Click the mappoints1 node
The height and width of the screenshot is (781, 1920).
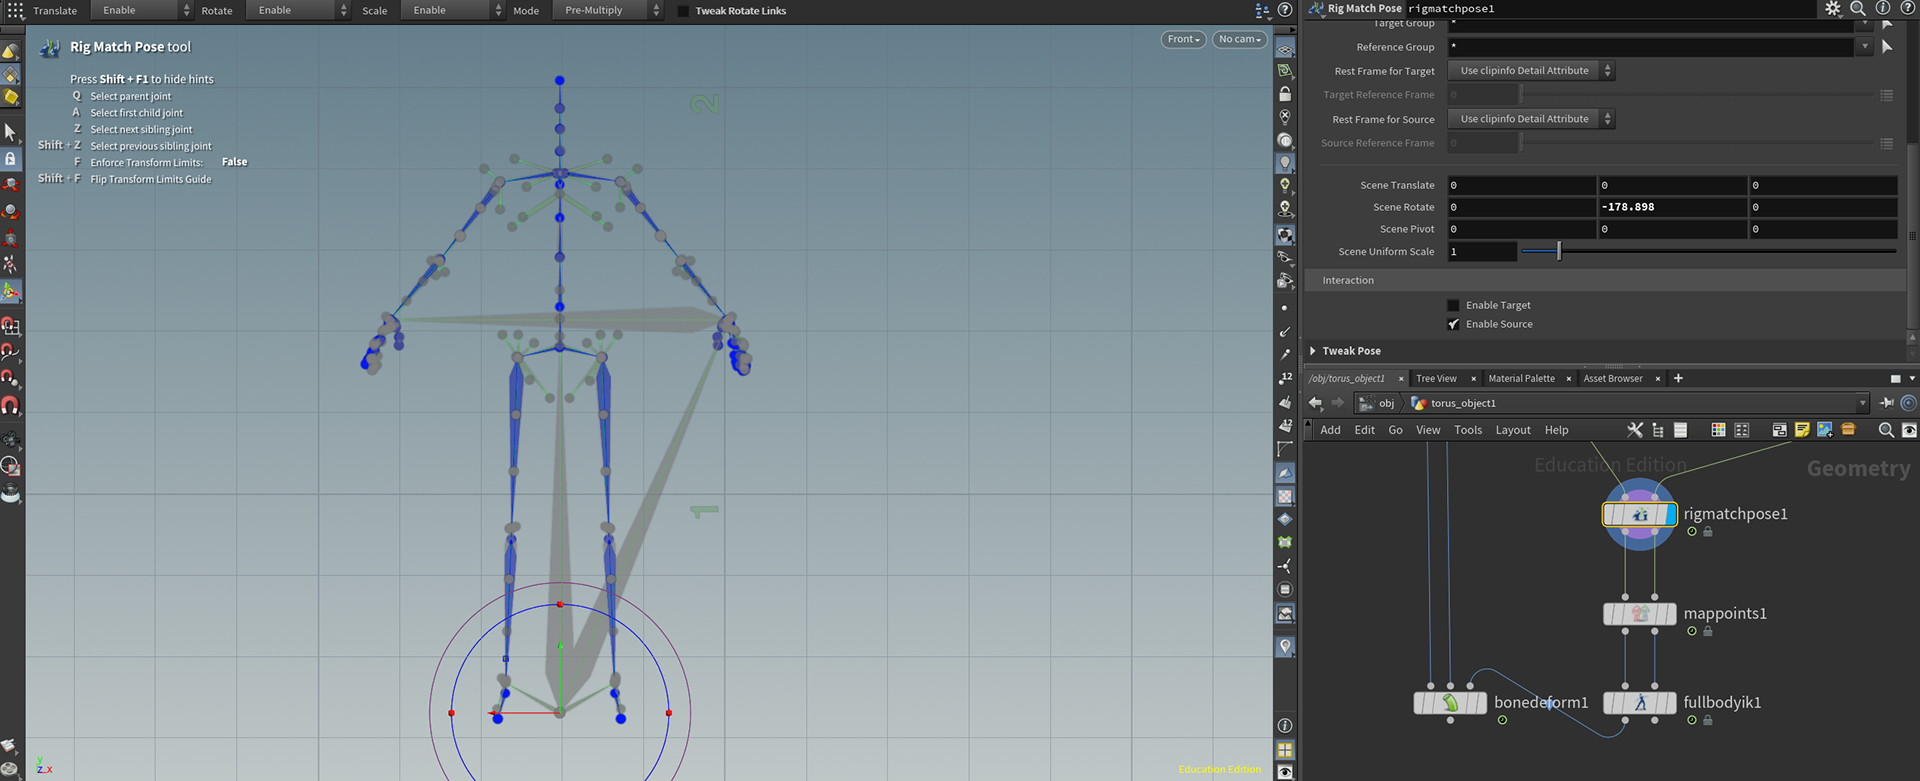pyautogui.click(x=1640, y=614)
